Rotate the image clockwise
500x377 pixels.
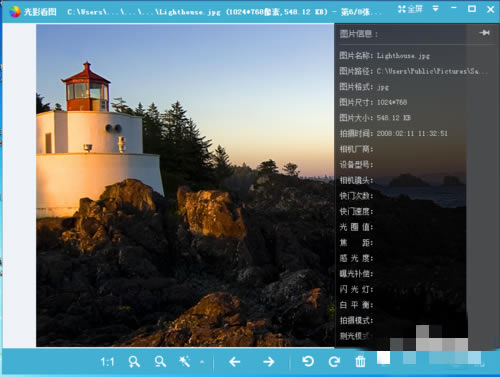click(x=334, y=361)
